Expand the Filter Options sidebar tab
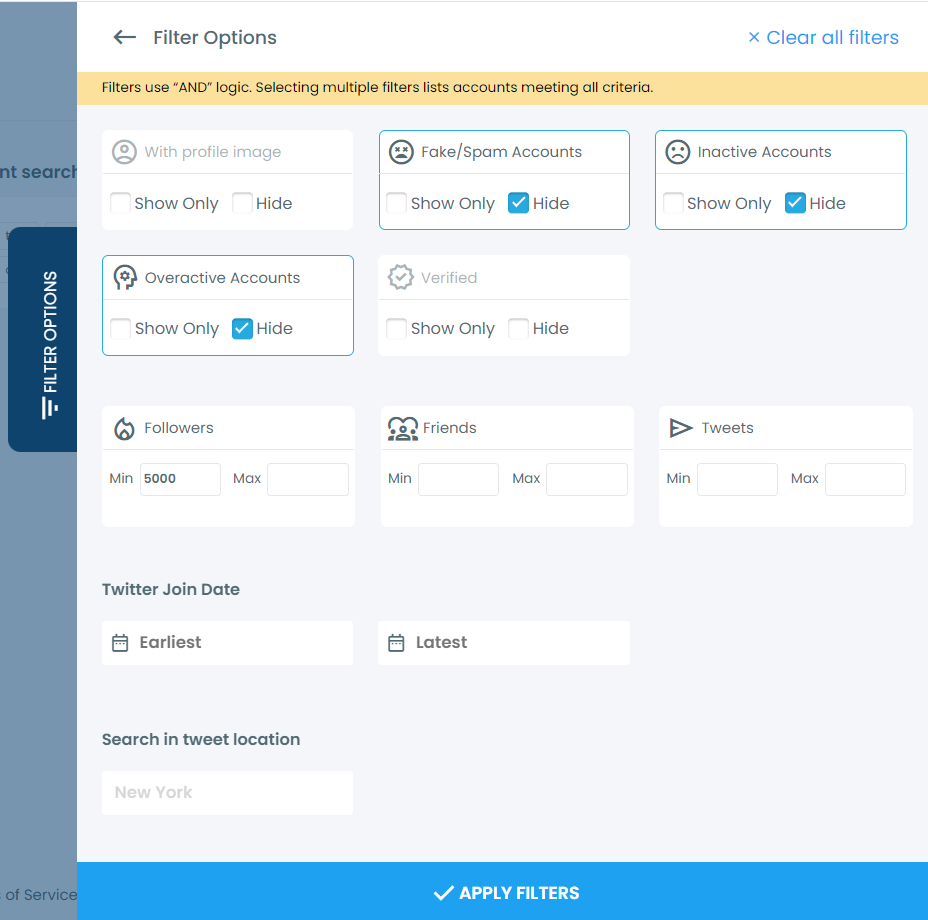This screenshot has height=920, width=928. 43,339
